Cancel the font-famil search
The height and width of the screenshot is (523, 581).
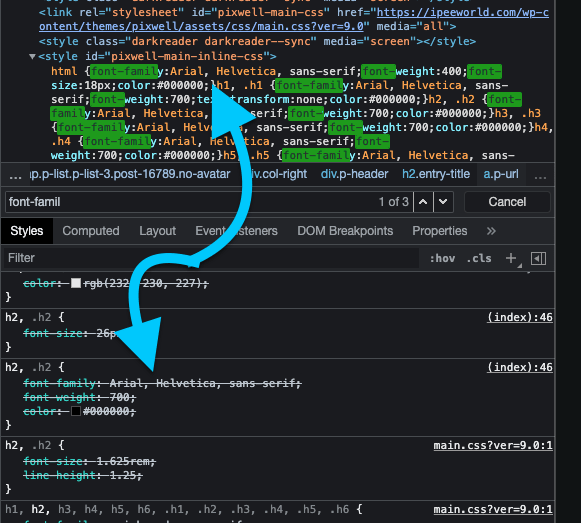(x=507, y=202)
